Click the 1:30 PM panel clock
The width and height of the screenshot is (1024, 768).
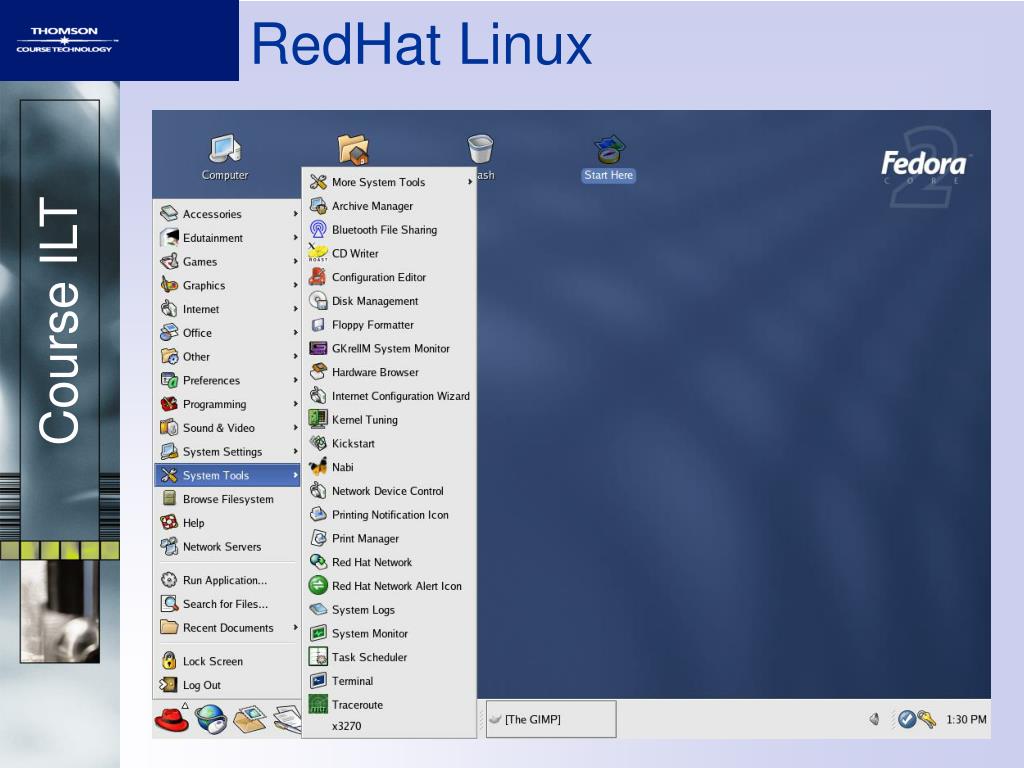(x=966, y=719)
